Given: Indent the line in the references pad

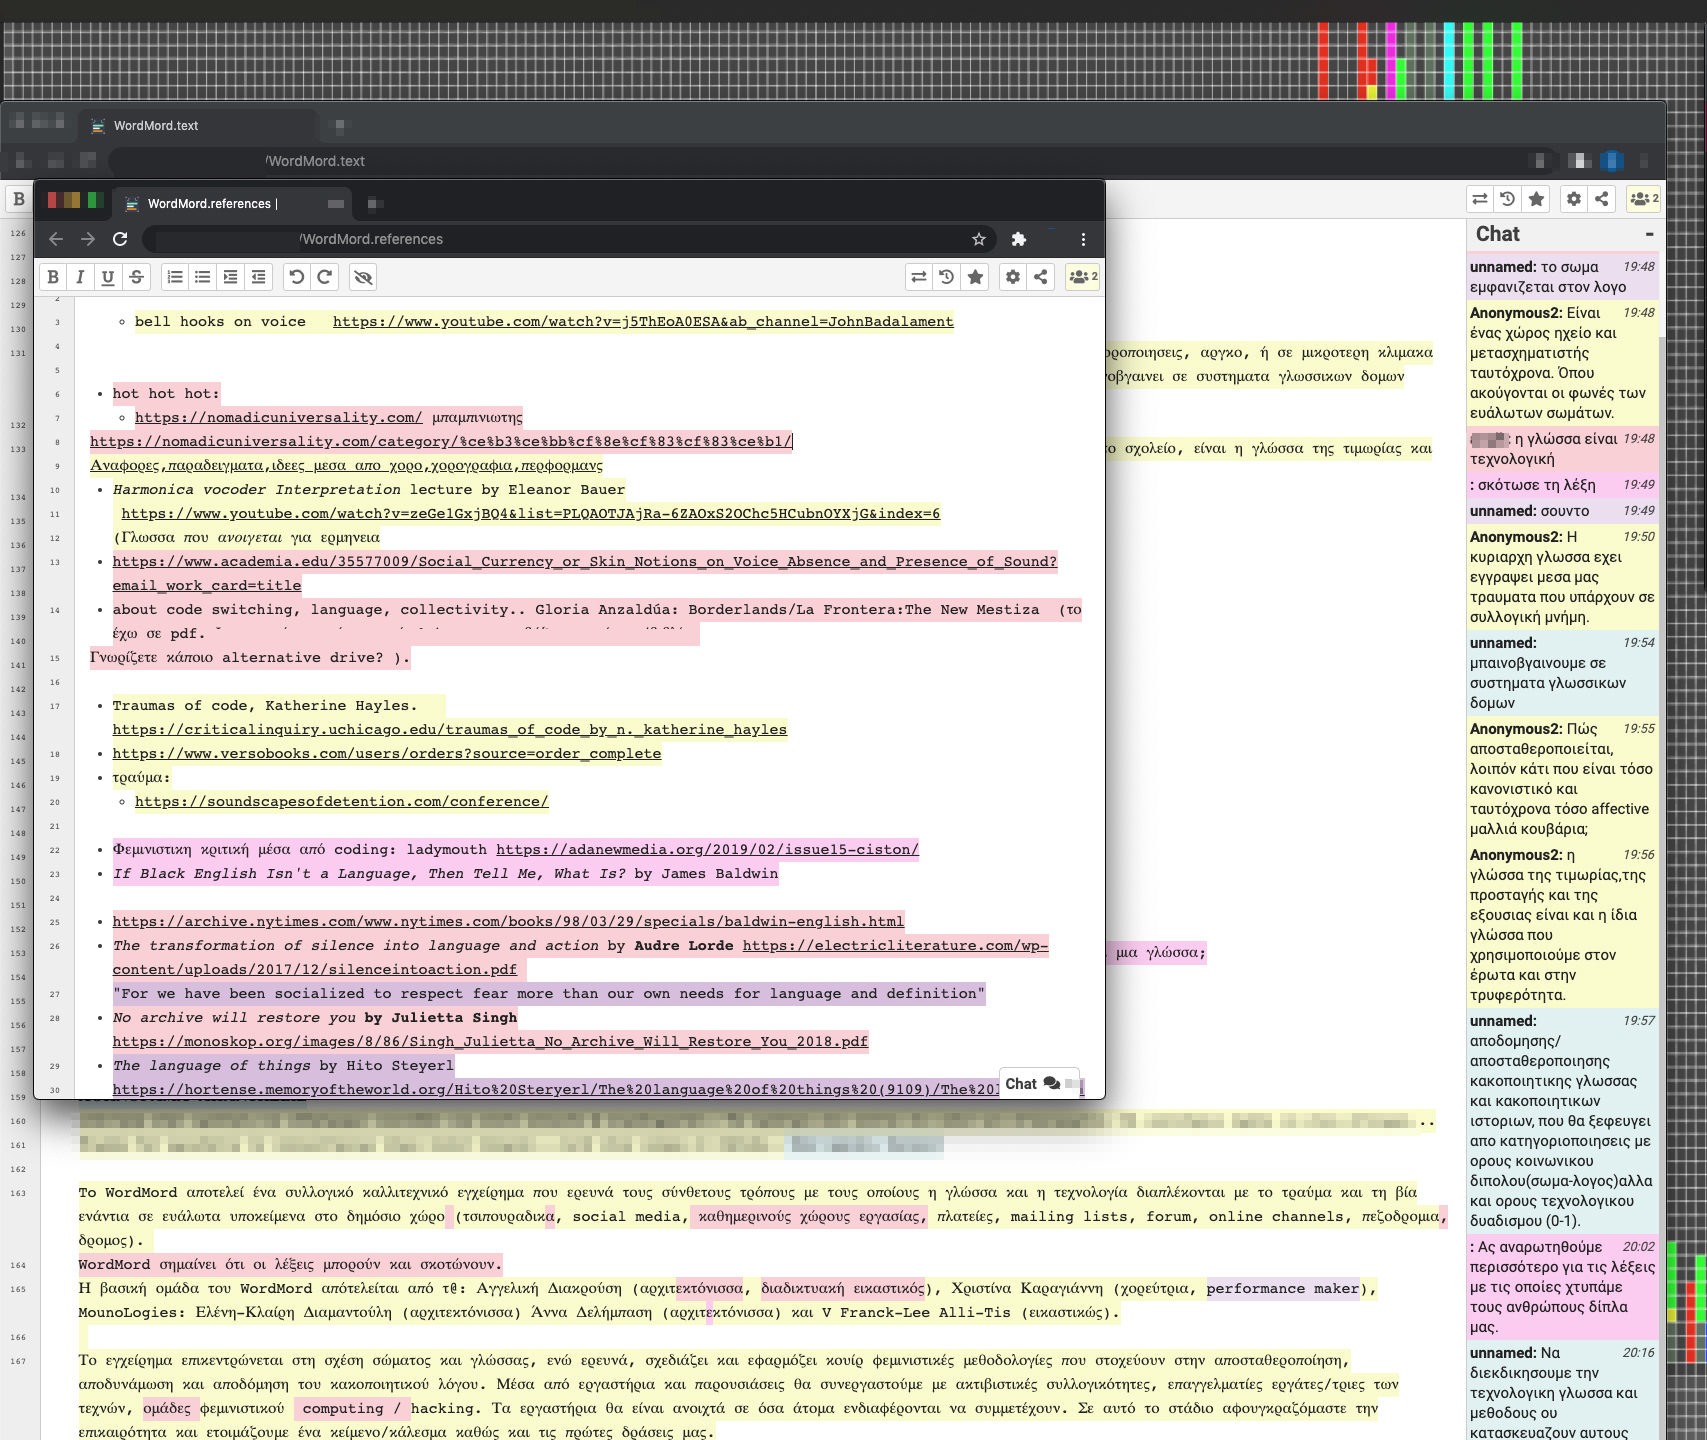Looking at the screenshot, I should pyautogui.click(x=231, y=277).
